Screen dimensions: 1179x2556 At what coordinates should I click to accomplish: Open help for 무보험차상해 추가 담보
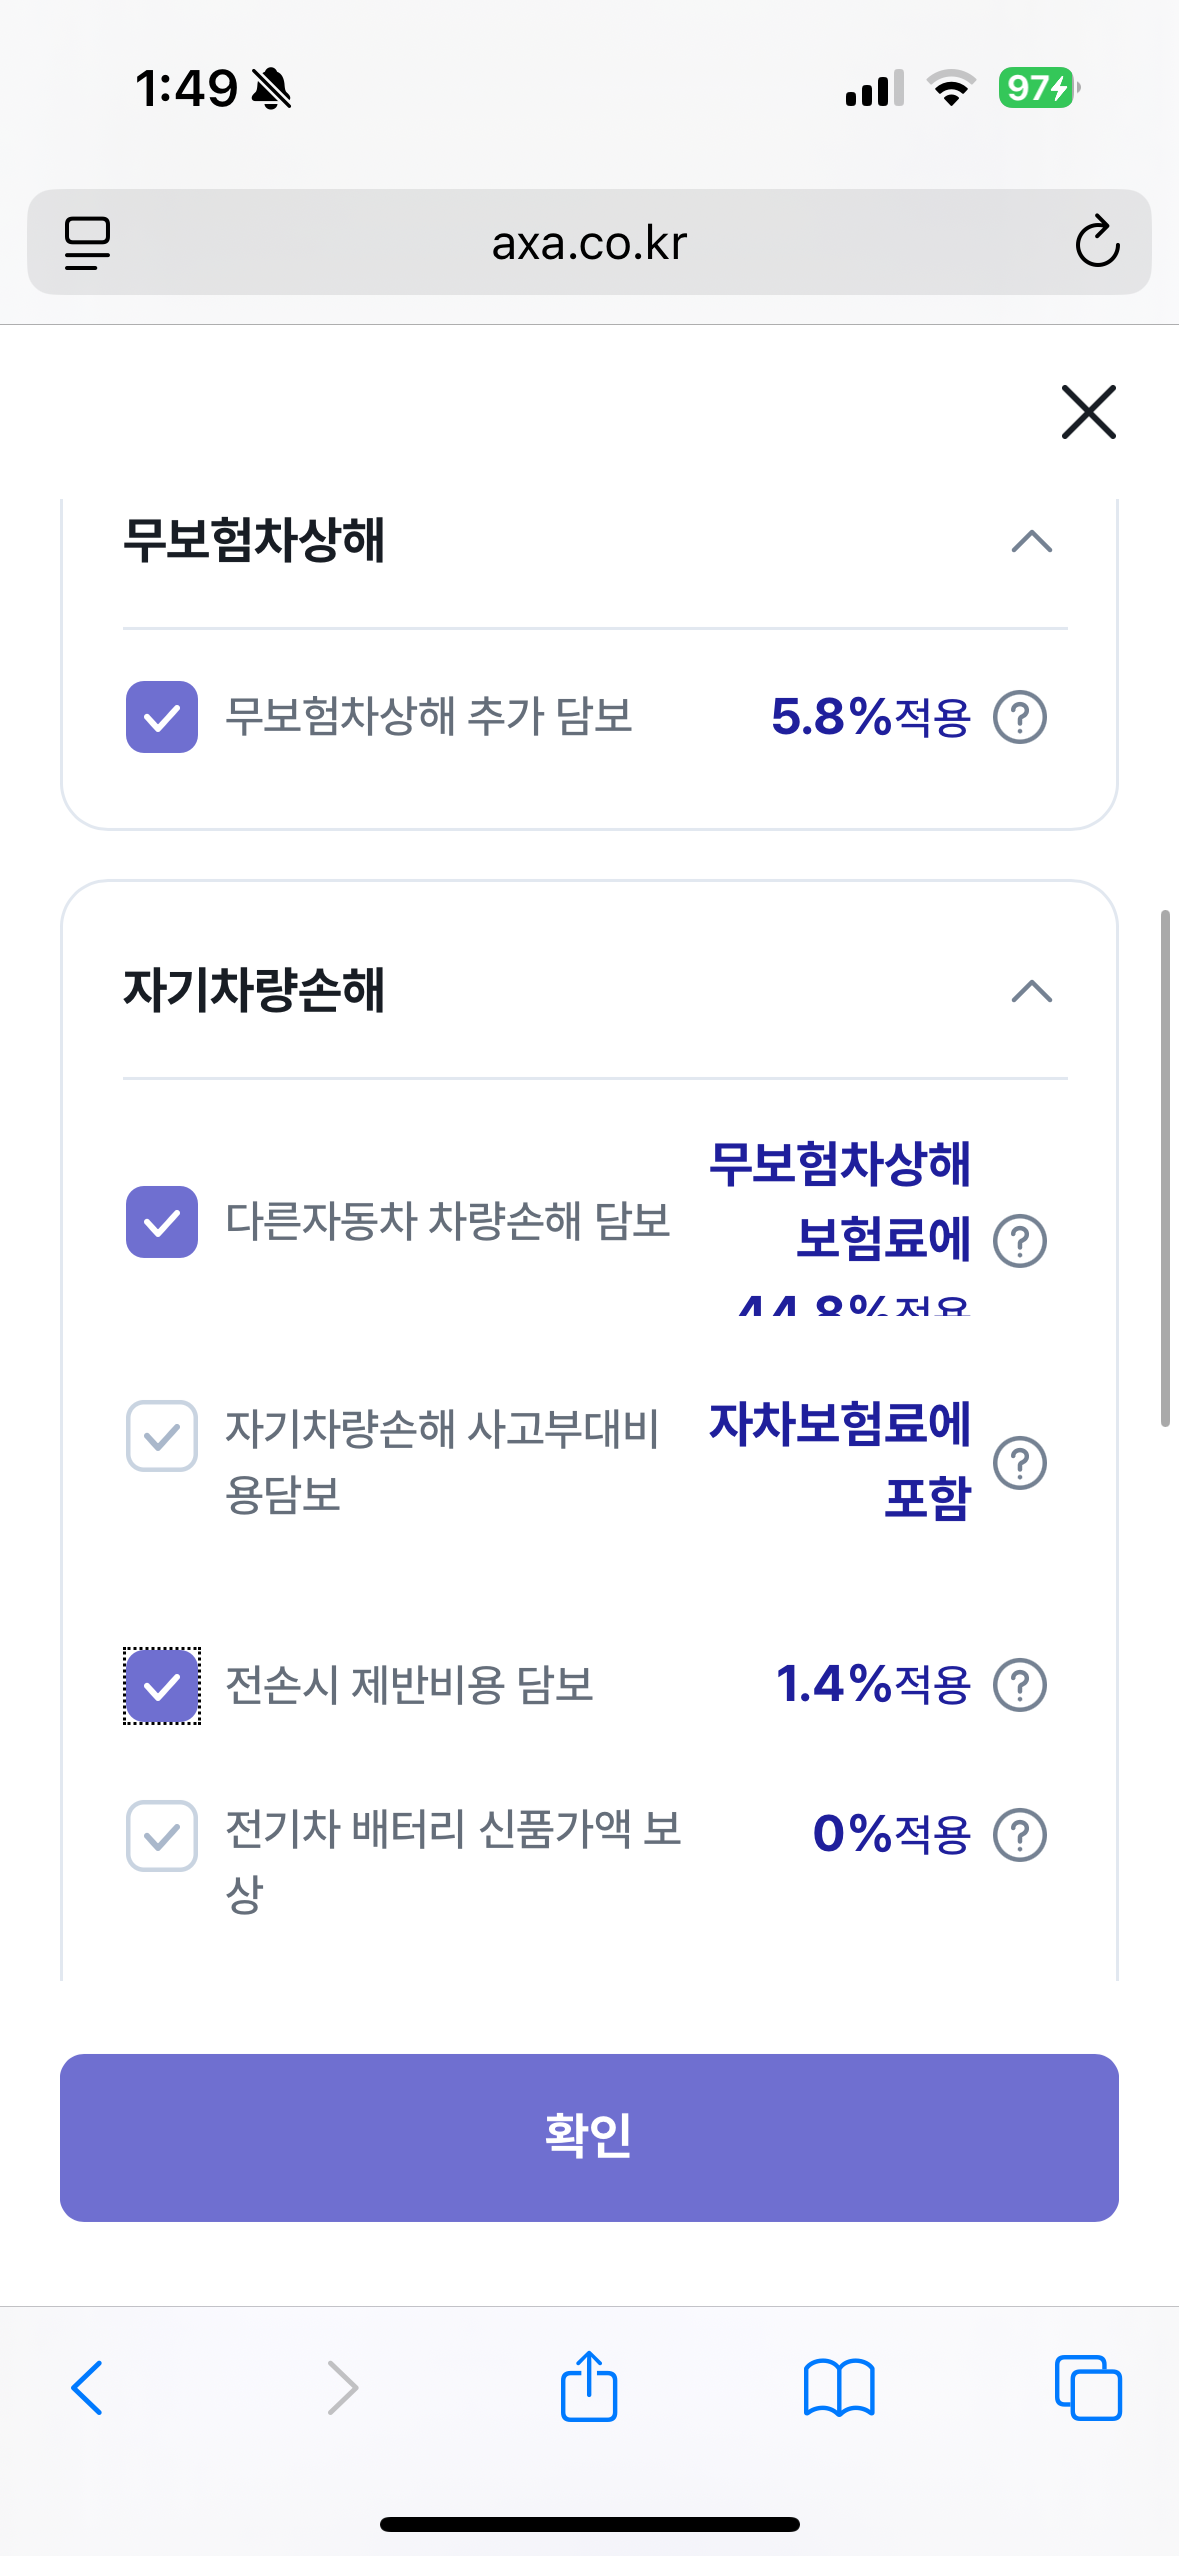coord(1019,717)
